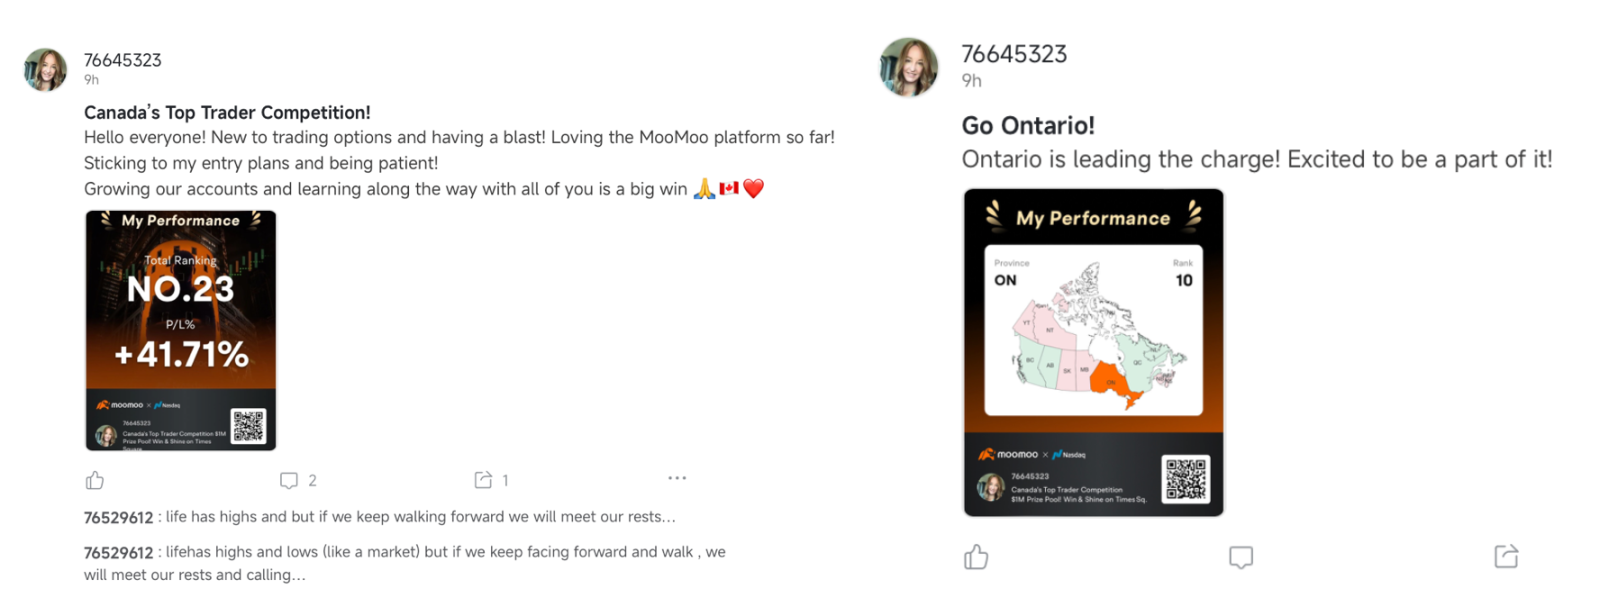Open the three-dot more options menu
This screenshot has height=598, width=1600.
677,478
